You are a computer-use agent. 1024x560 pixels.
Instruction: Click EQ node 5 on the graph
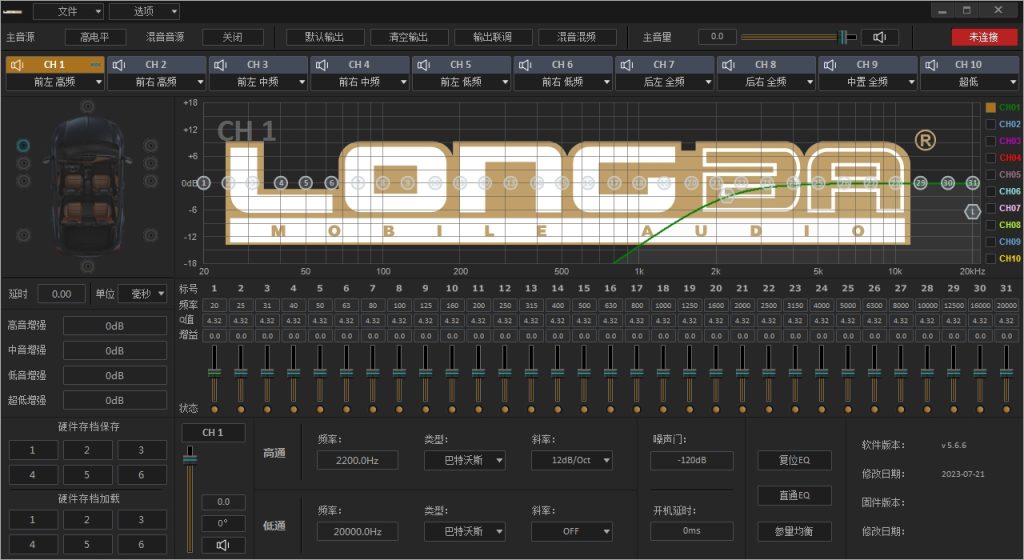(x=306, y=183)
